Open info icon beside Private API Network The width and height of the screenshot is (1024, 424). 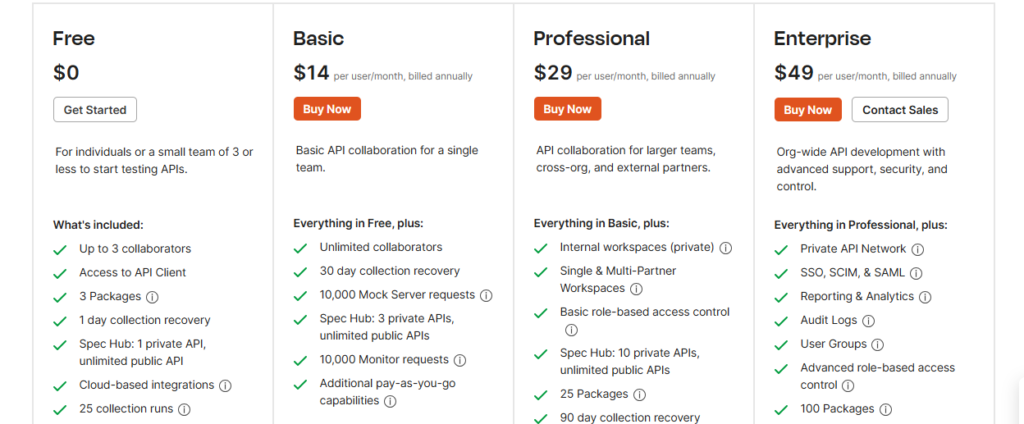click(x=918, y=250)
